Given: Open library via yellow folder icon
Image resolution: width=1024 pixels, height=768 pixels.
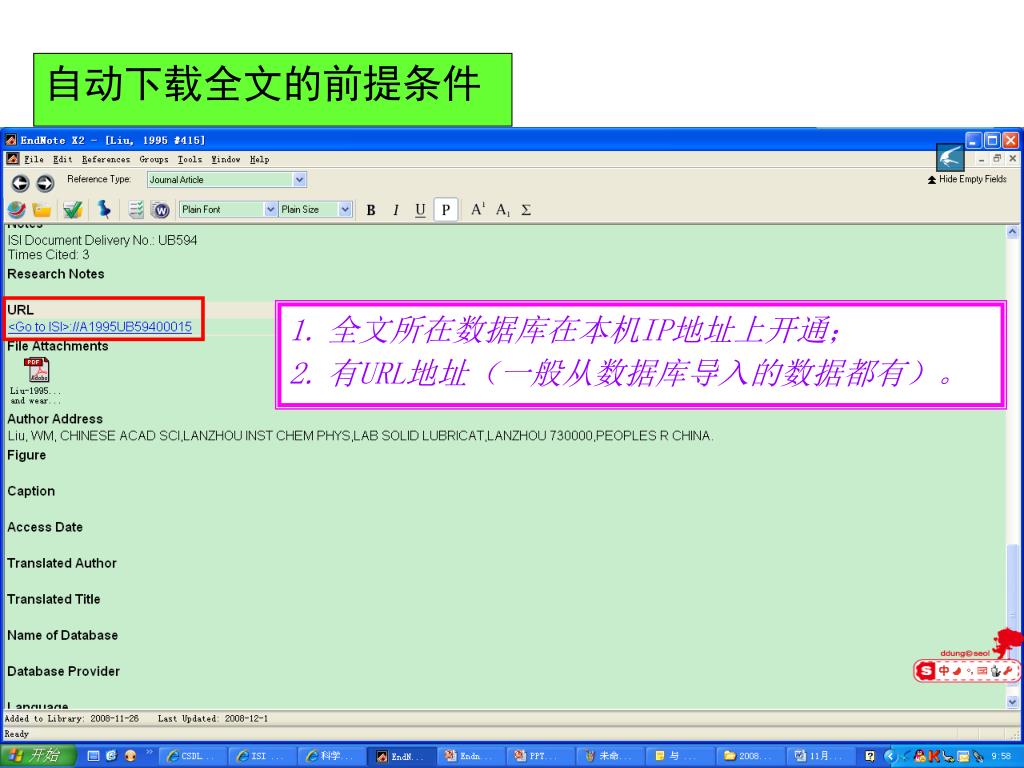Looking at the screenshot, I should click(x=42, y=210).
